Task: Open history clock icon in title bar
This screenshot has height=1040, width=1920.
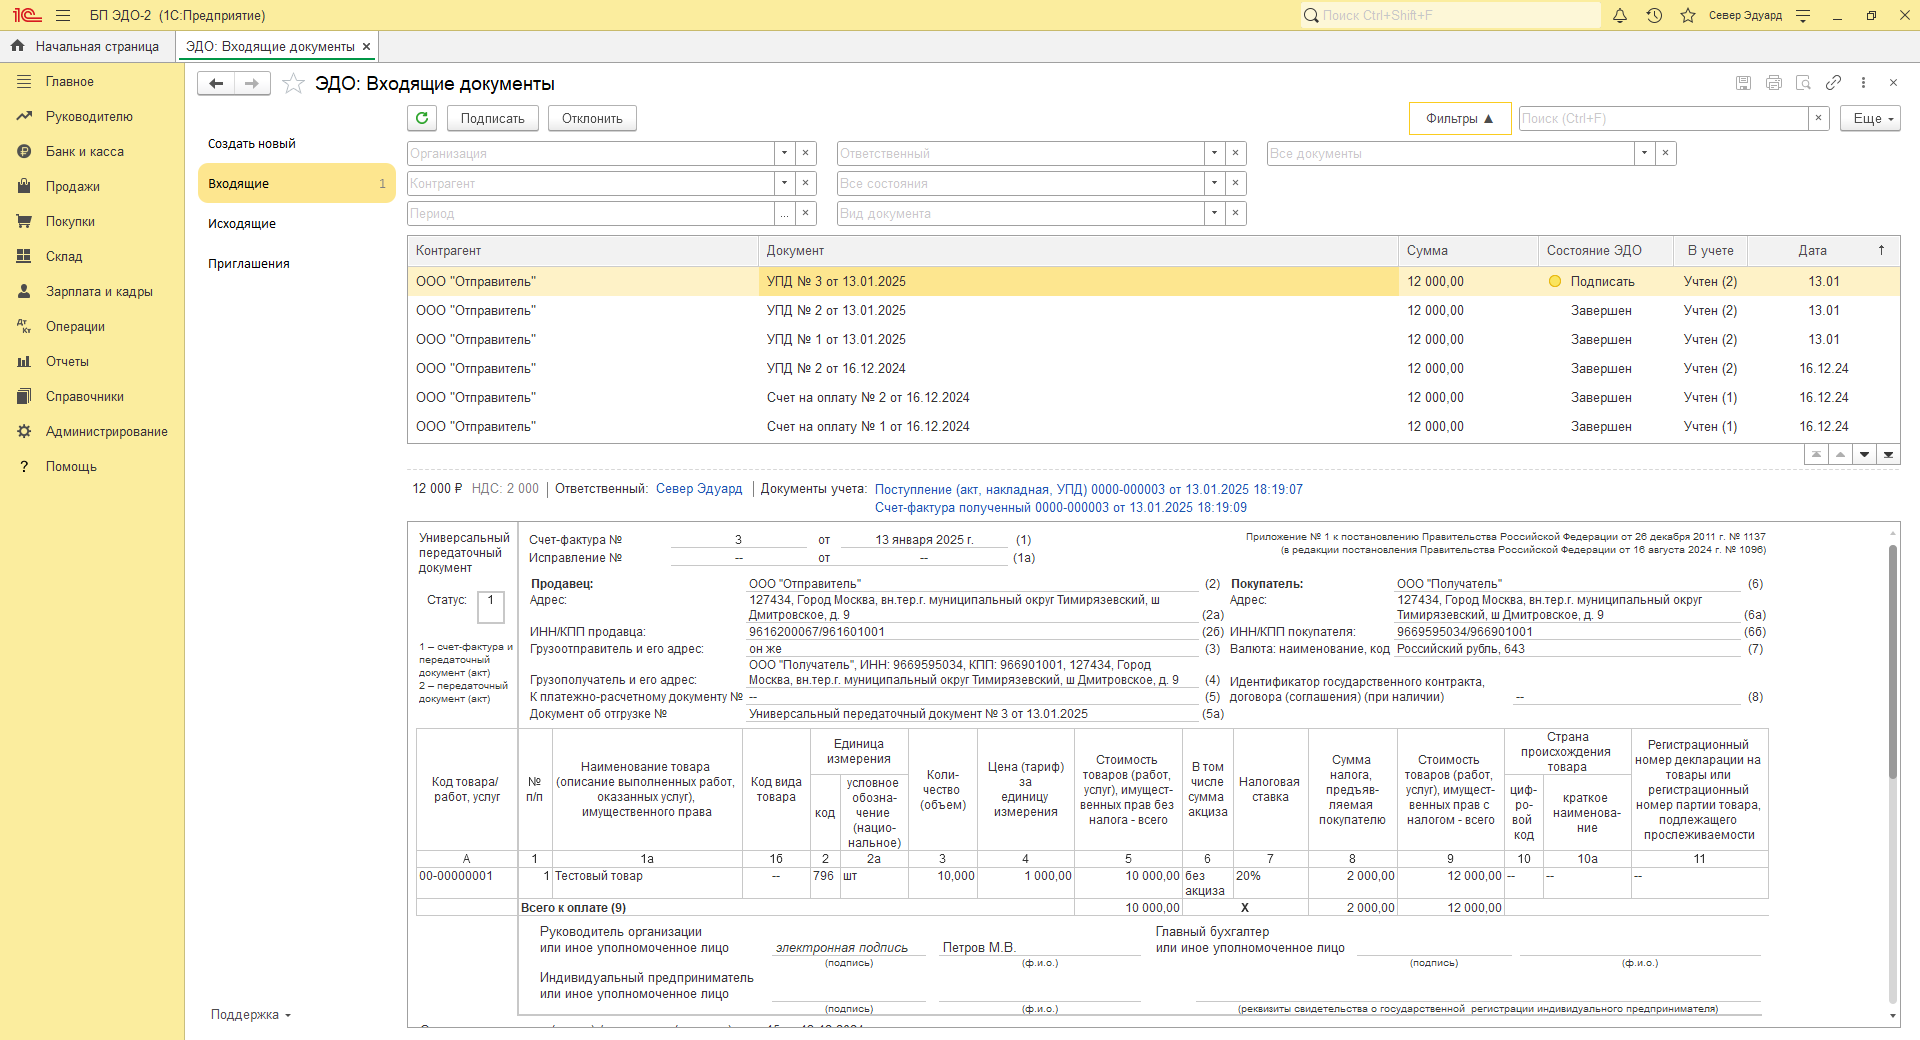Action: click(x=1654, y=16)
